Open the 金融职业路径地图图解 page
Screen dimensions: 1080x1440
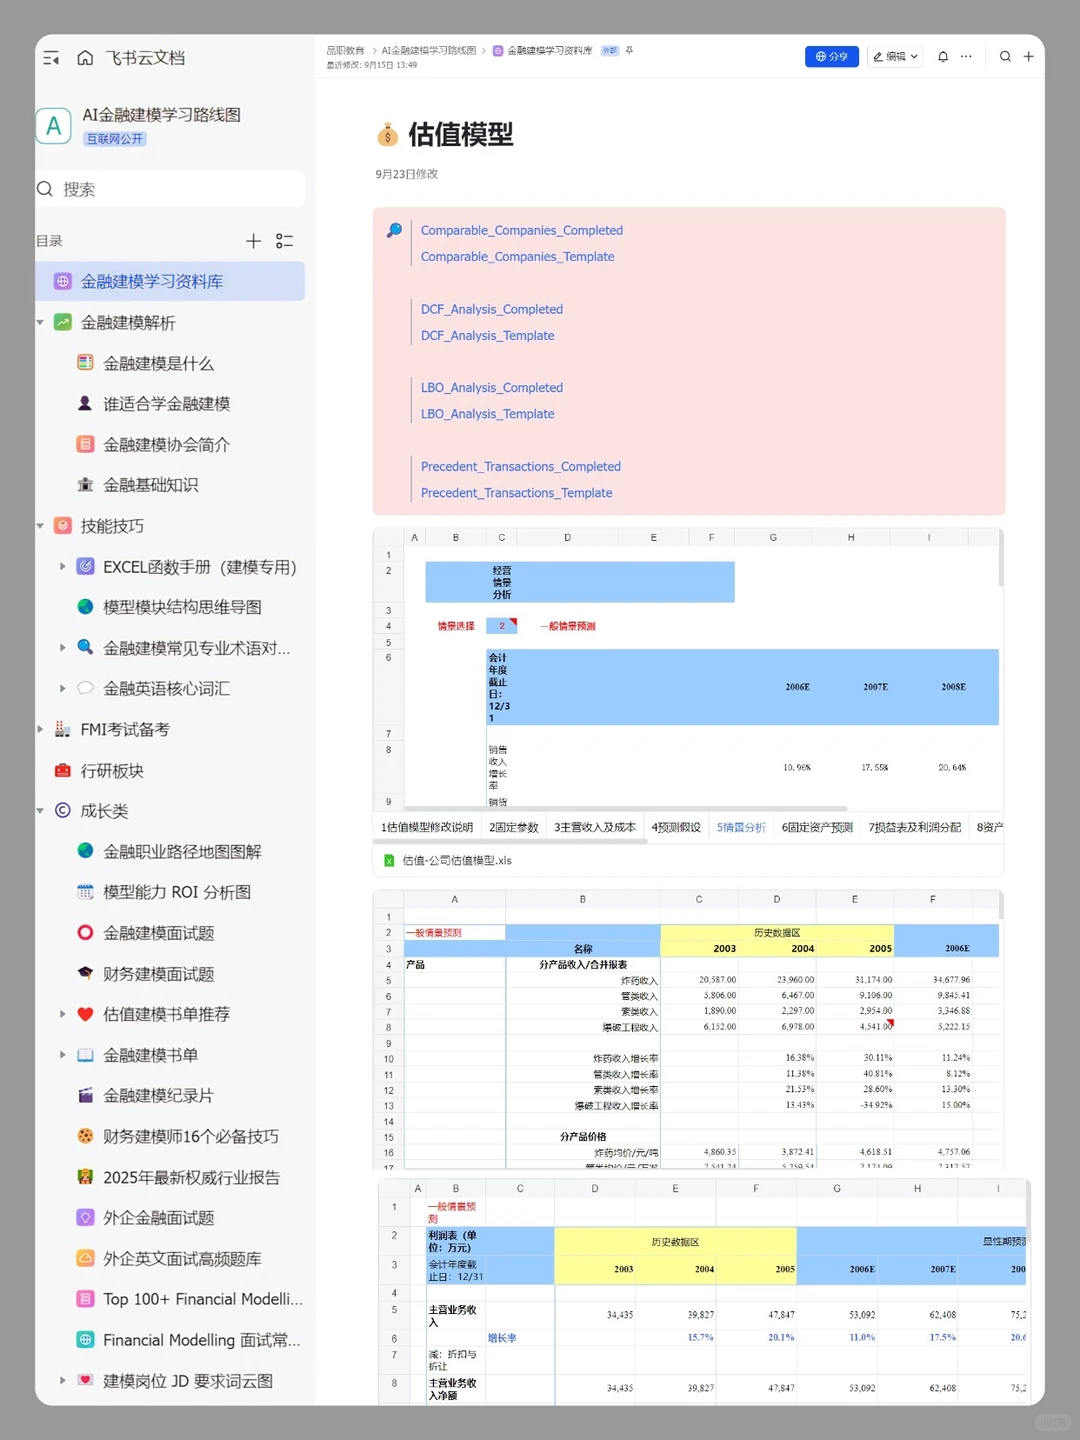[x=182, y=852]
